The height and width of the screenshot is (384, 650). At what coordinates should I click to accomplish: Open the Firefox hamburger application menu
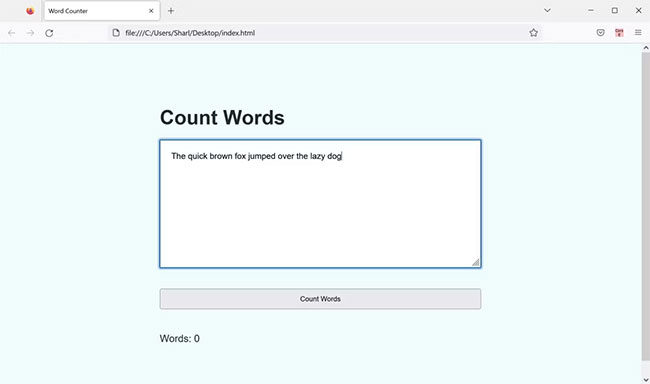click(638, 32)
